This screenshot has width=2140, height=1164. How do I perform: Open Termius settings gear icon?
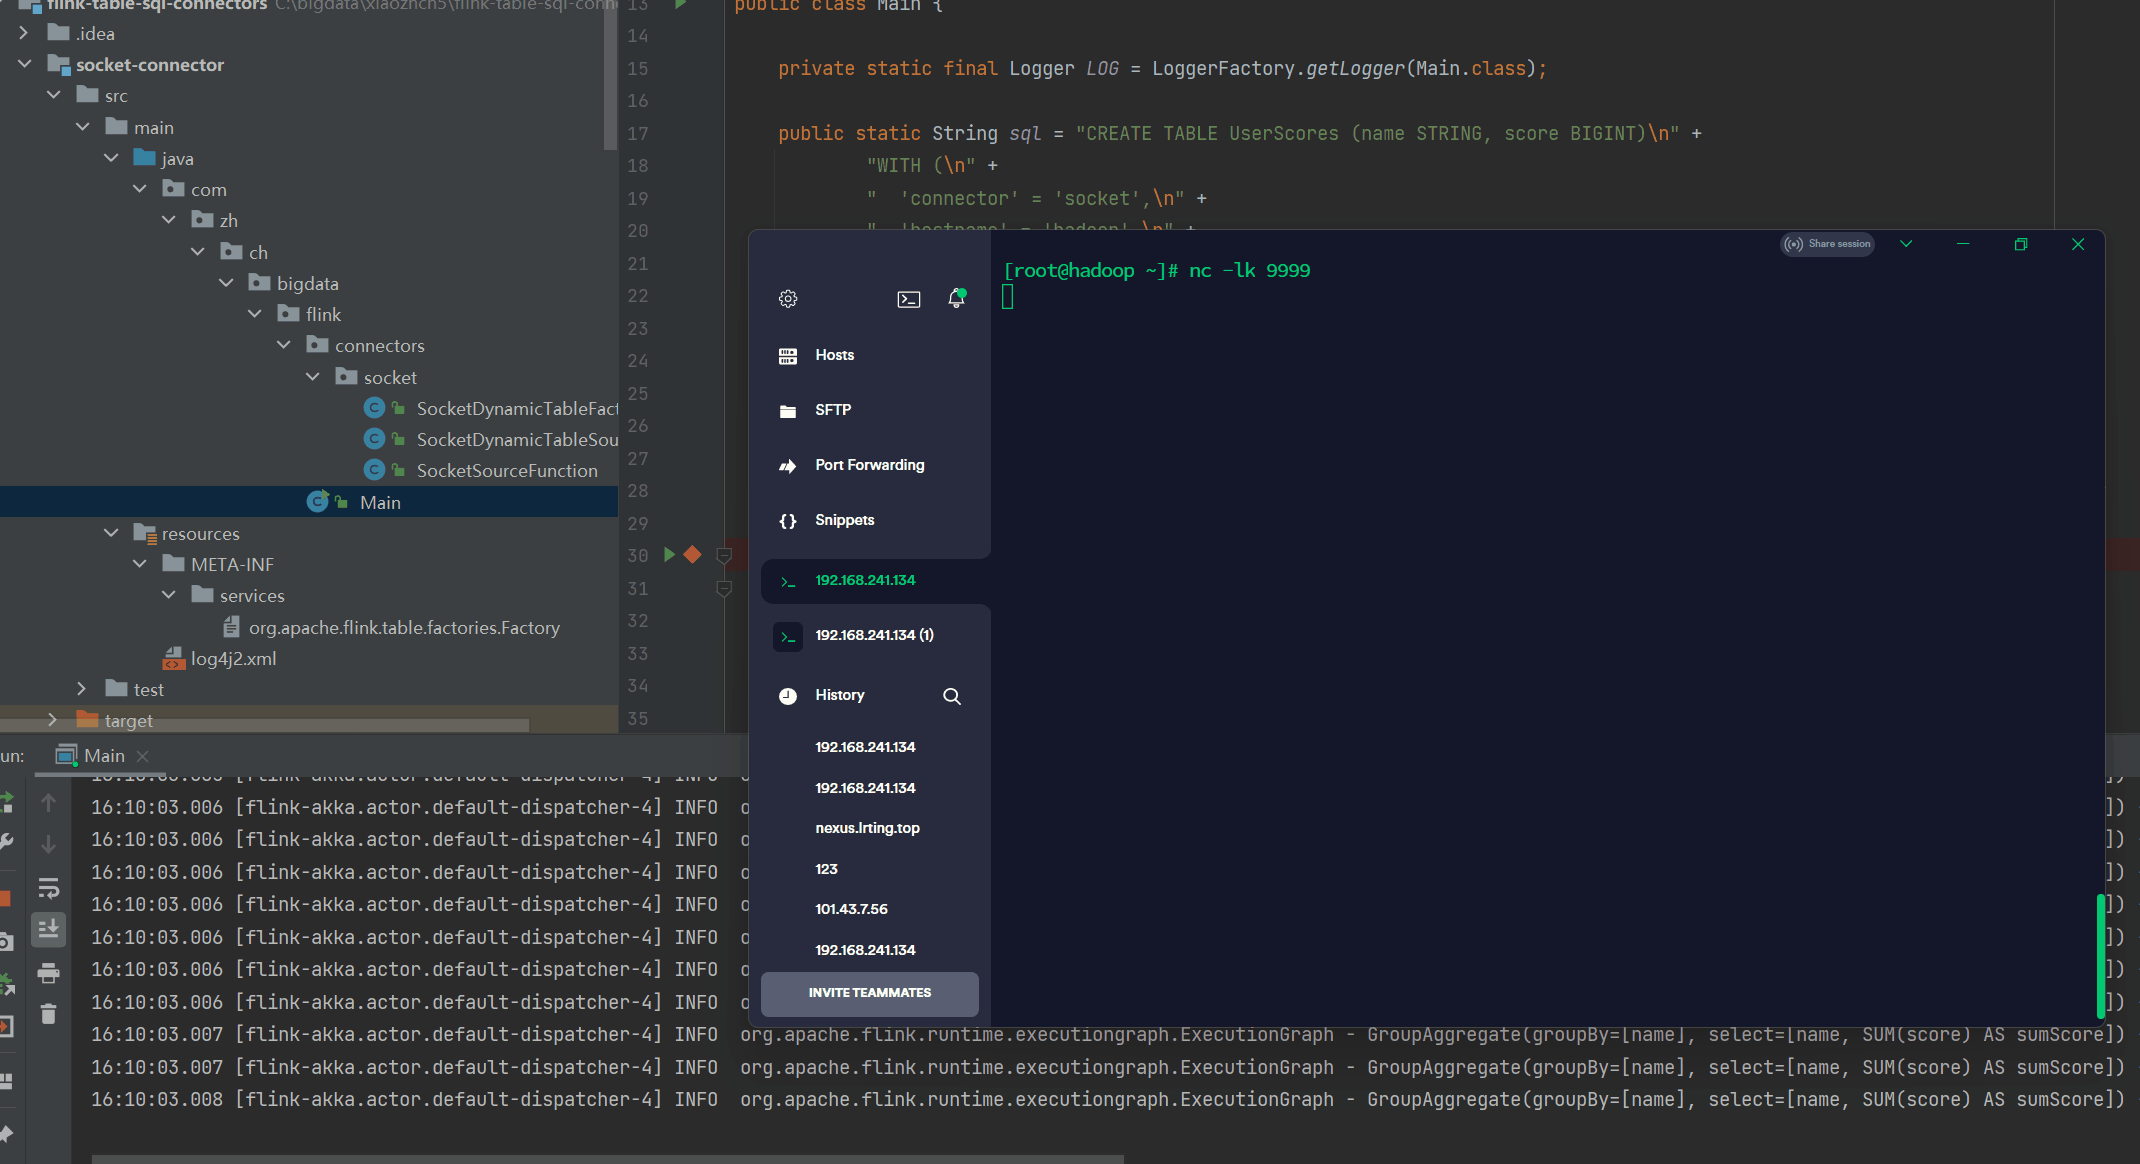788,299
